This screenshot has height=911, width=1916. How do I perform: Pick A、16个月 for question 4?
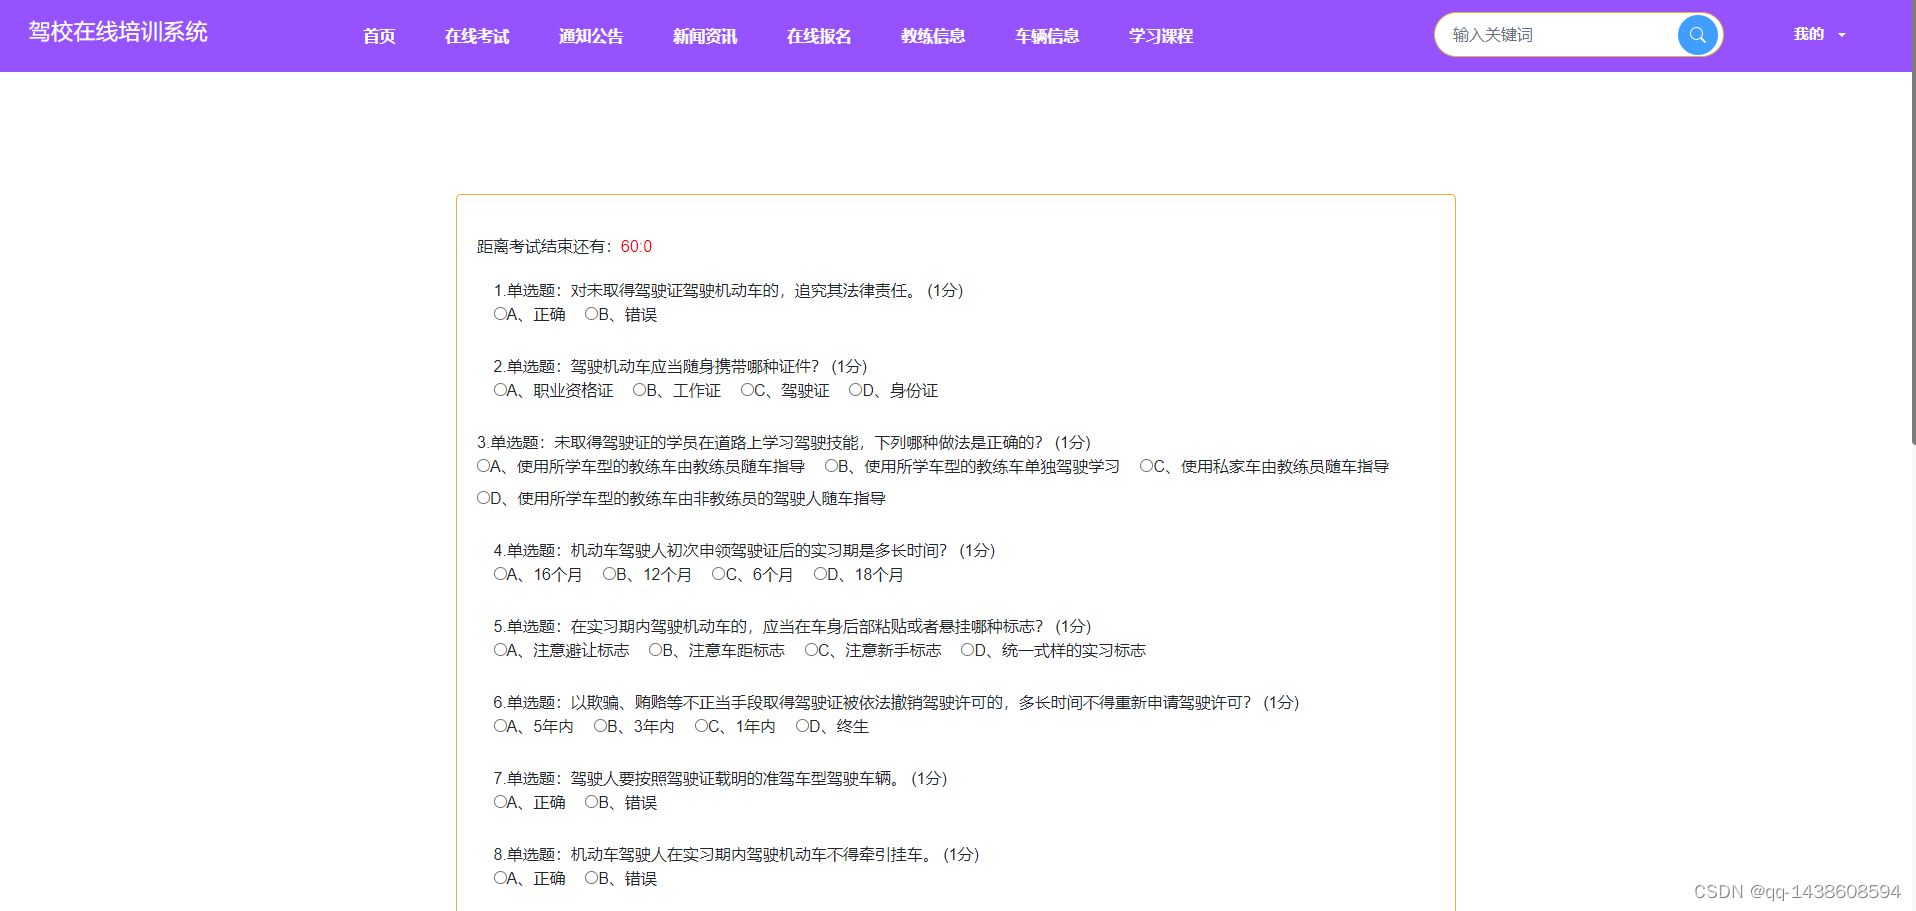500,574
